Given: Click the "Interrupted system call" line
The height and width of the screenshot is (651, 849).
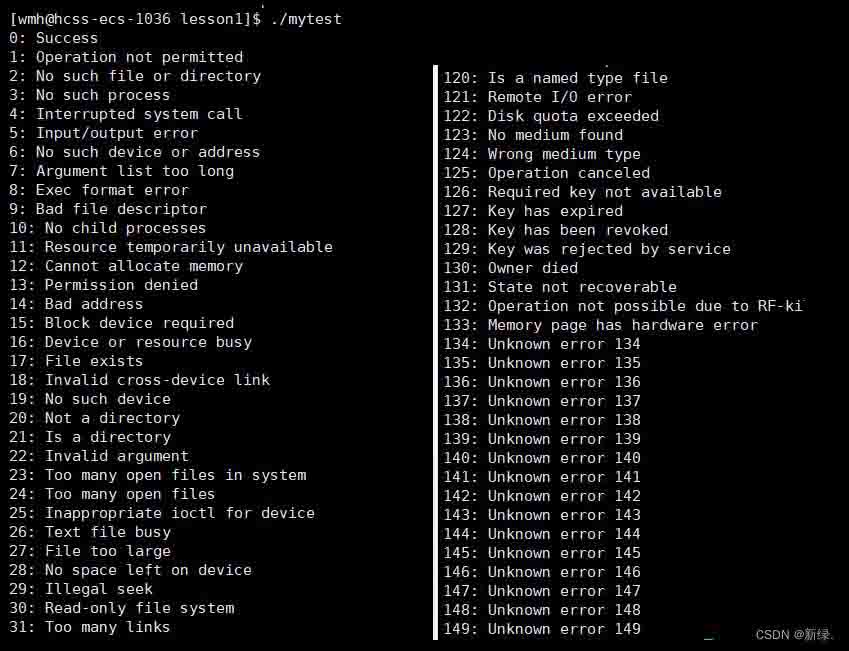Looking at the screenshot, I should pos(126,114).
